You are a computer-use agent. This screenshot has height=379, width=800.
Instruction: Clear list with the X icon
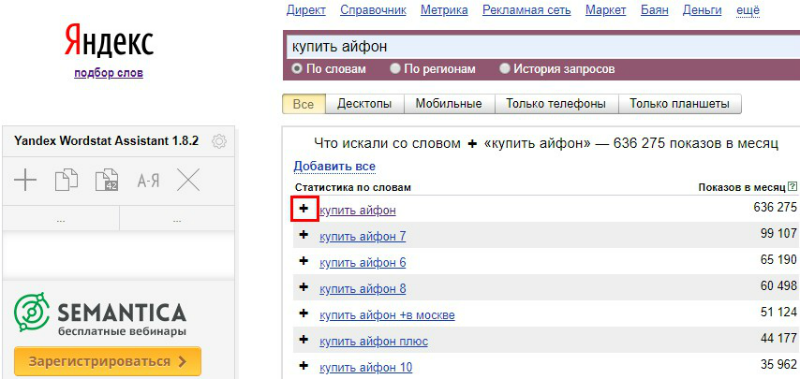[x=188, y=181]
